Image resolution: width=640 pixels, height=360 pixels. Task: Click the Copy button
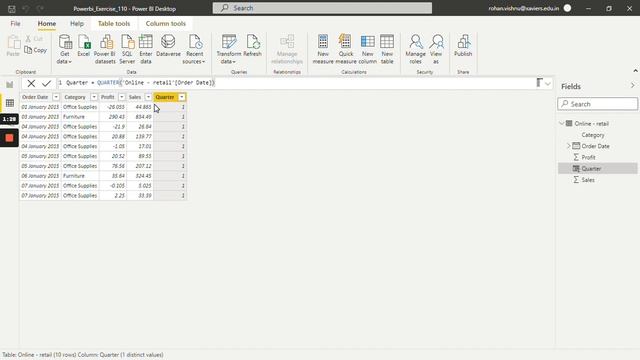coord(36,50)
